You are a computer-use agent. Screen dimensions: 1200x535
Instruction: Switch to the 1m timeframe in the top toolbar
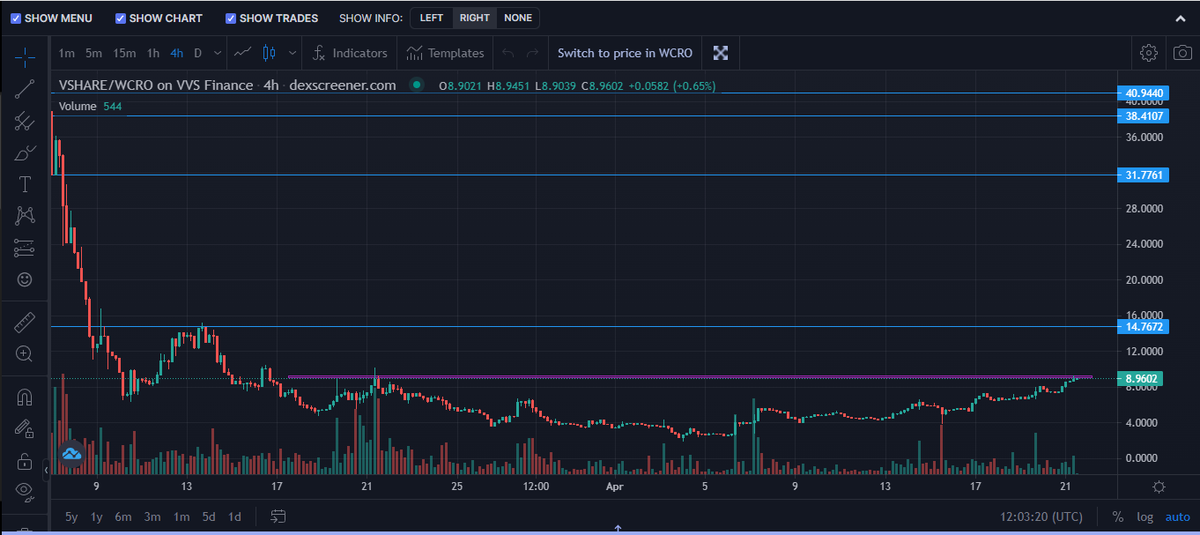(x=66, y=53)
